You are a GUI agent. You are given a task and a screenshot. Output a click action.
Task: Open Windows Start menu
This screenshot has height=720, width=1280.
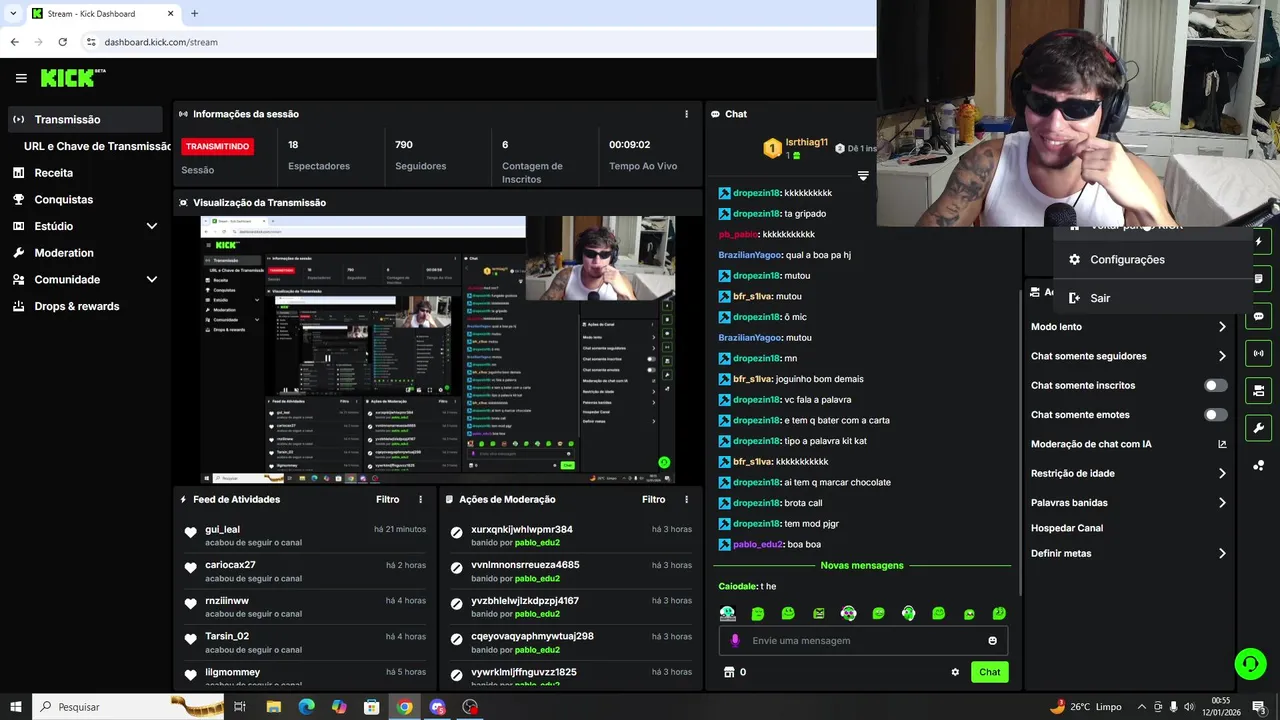click(x=16, y=707)
